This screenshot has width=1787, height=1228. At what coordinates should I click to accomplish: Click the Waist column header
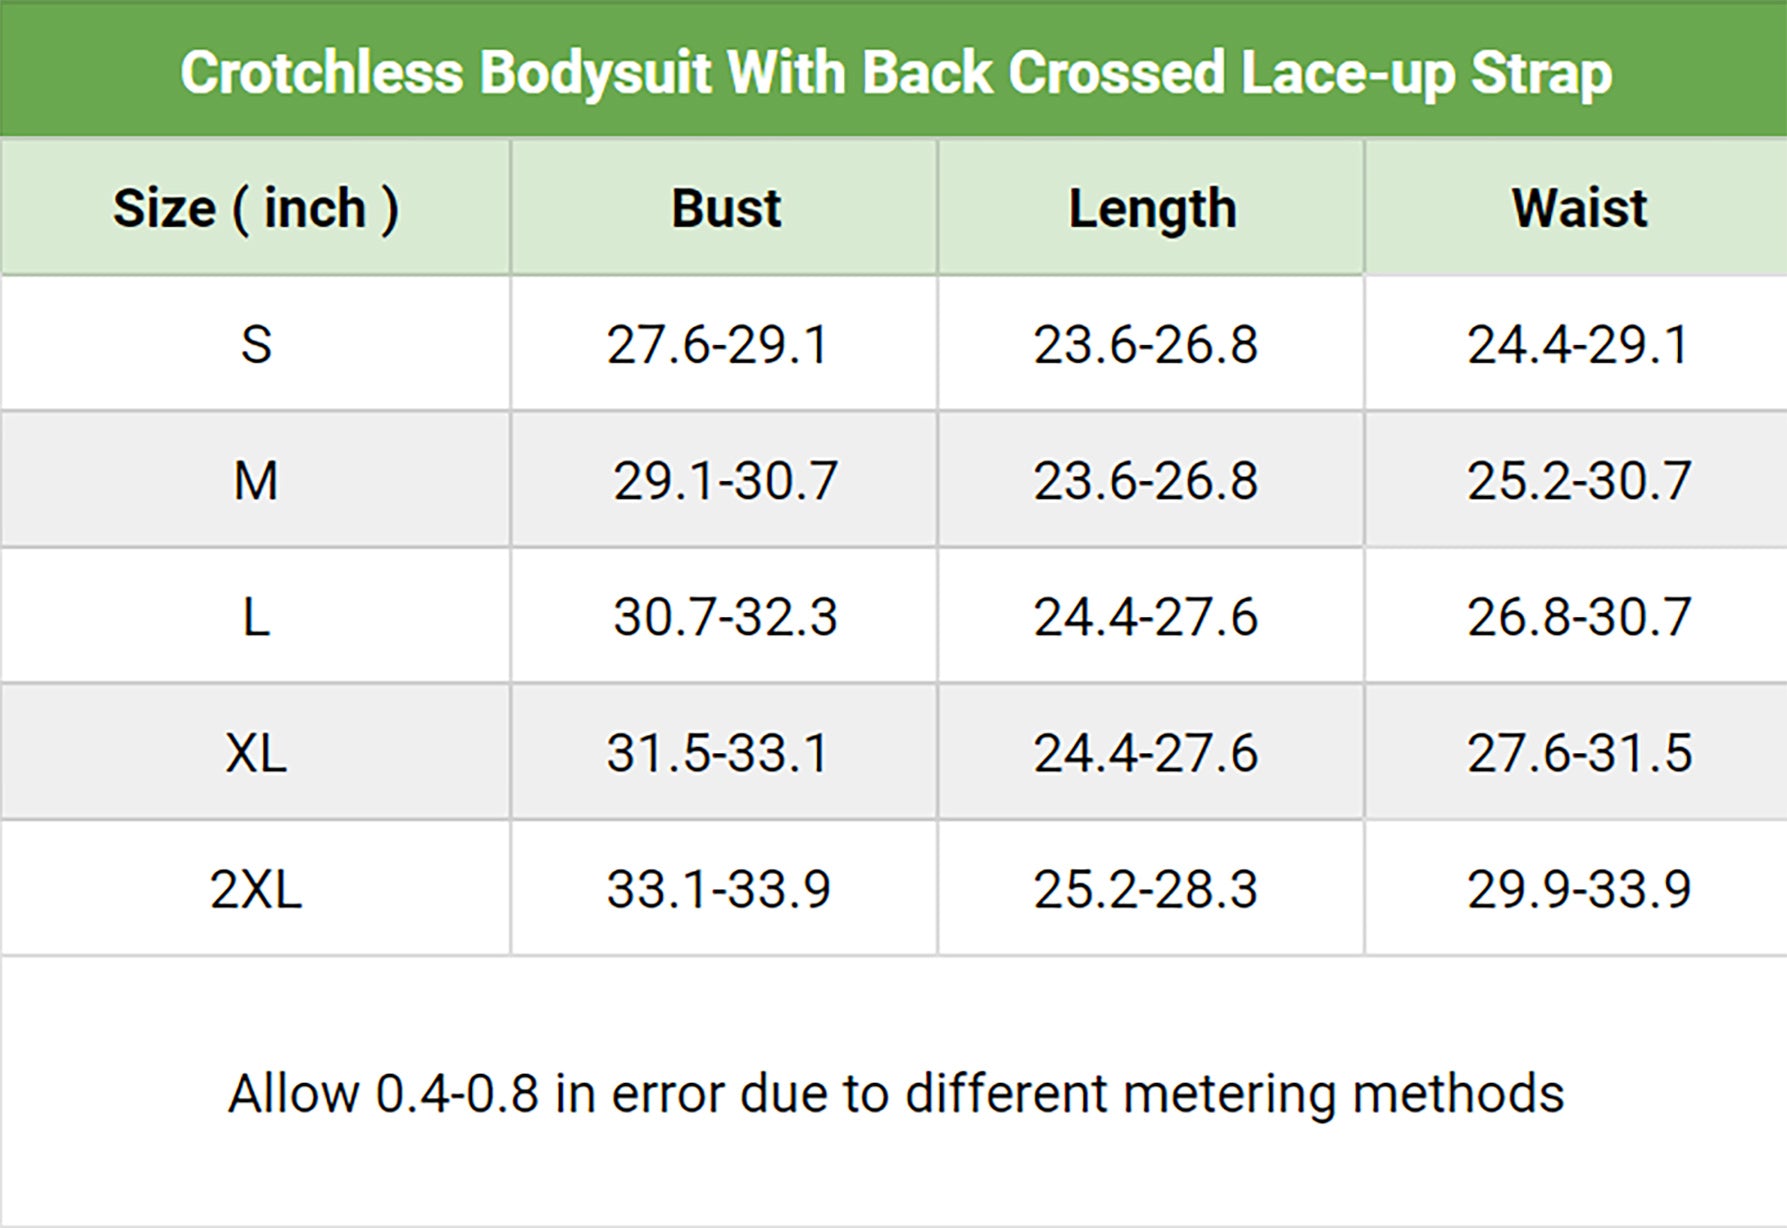pos(1579,209)
